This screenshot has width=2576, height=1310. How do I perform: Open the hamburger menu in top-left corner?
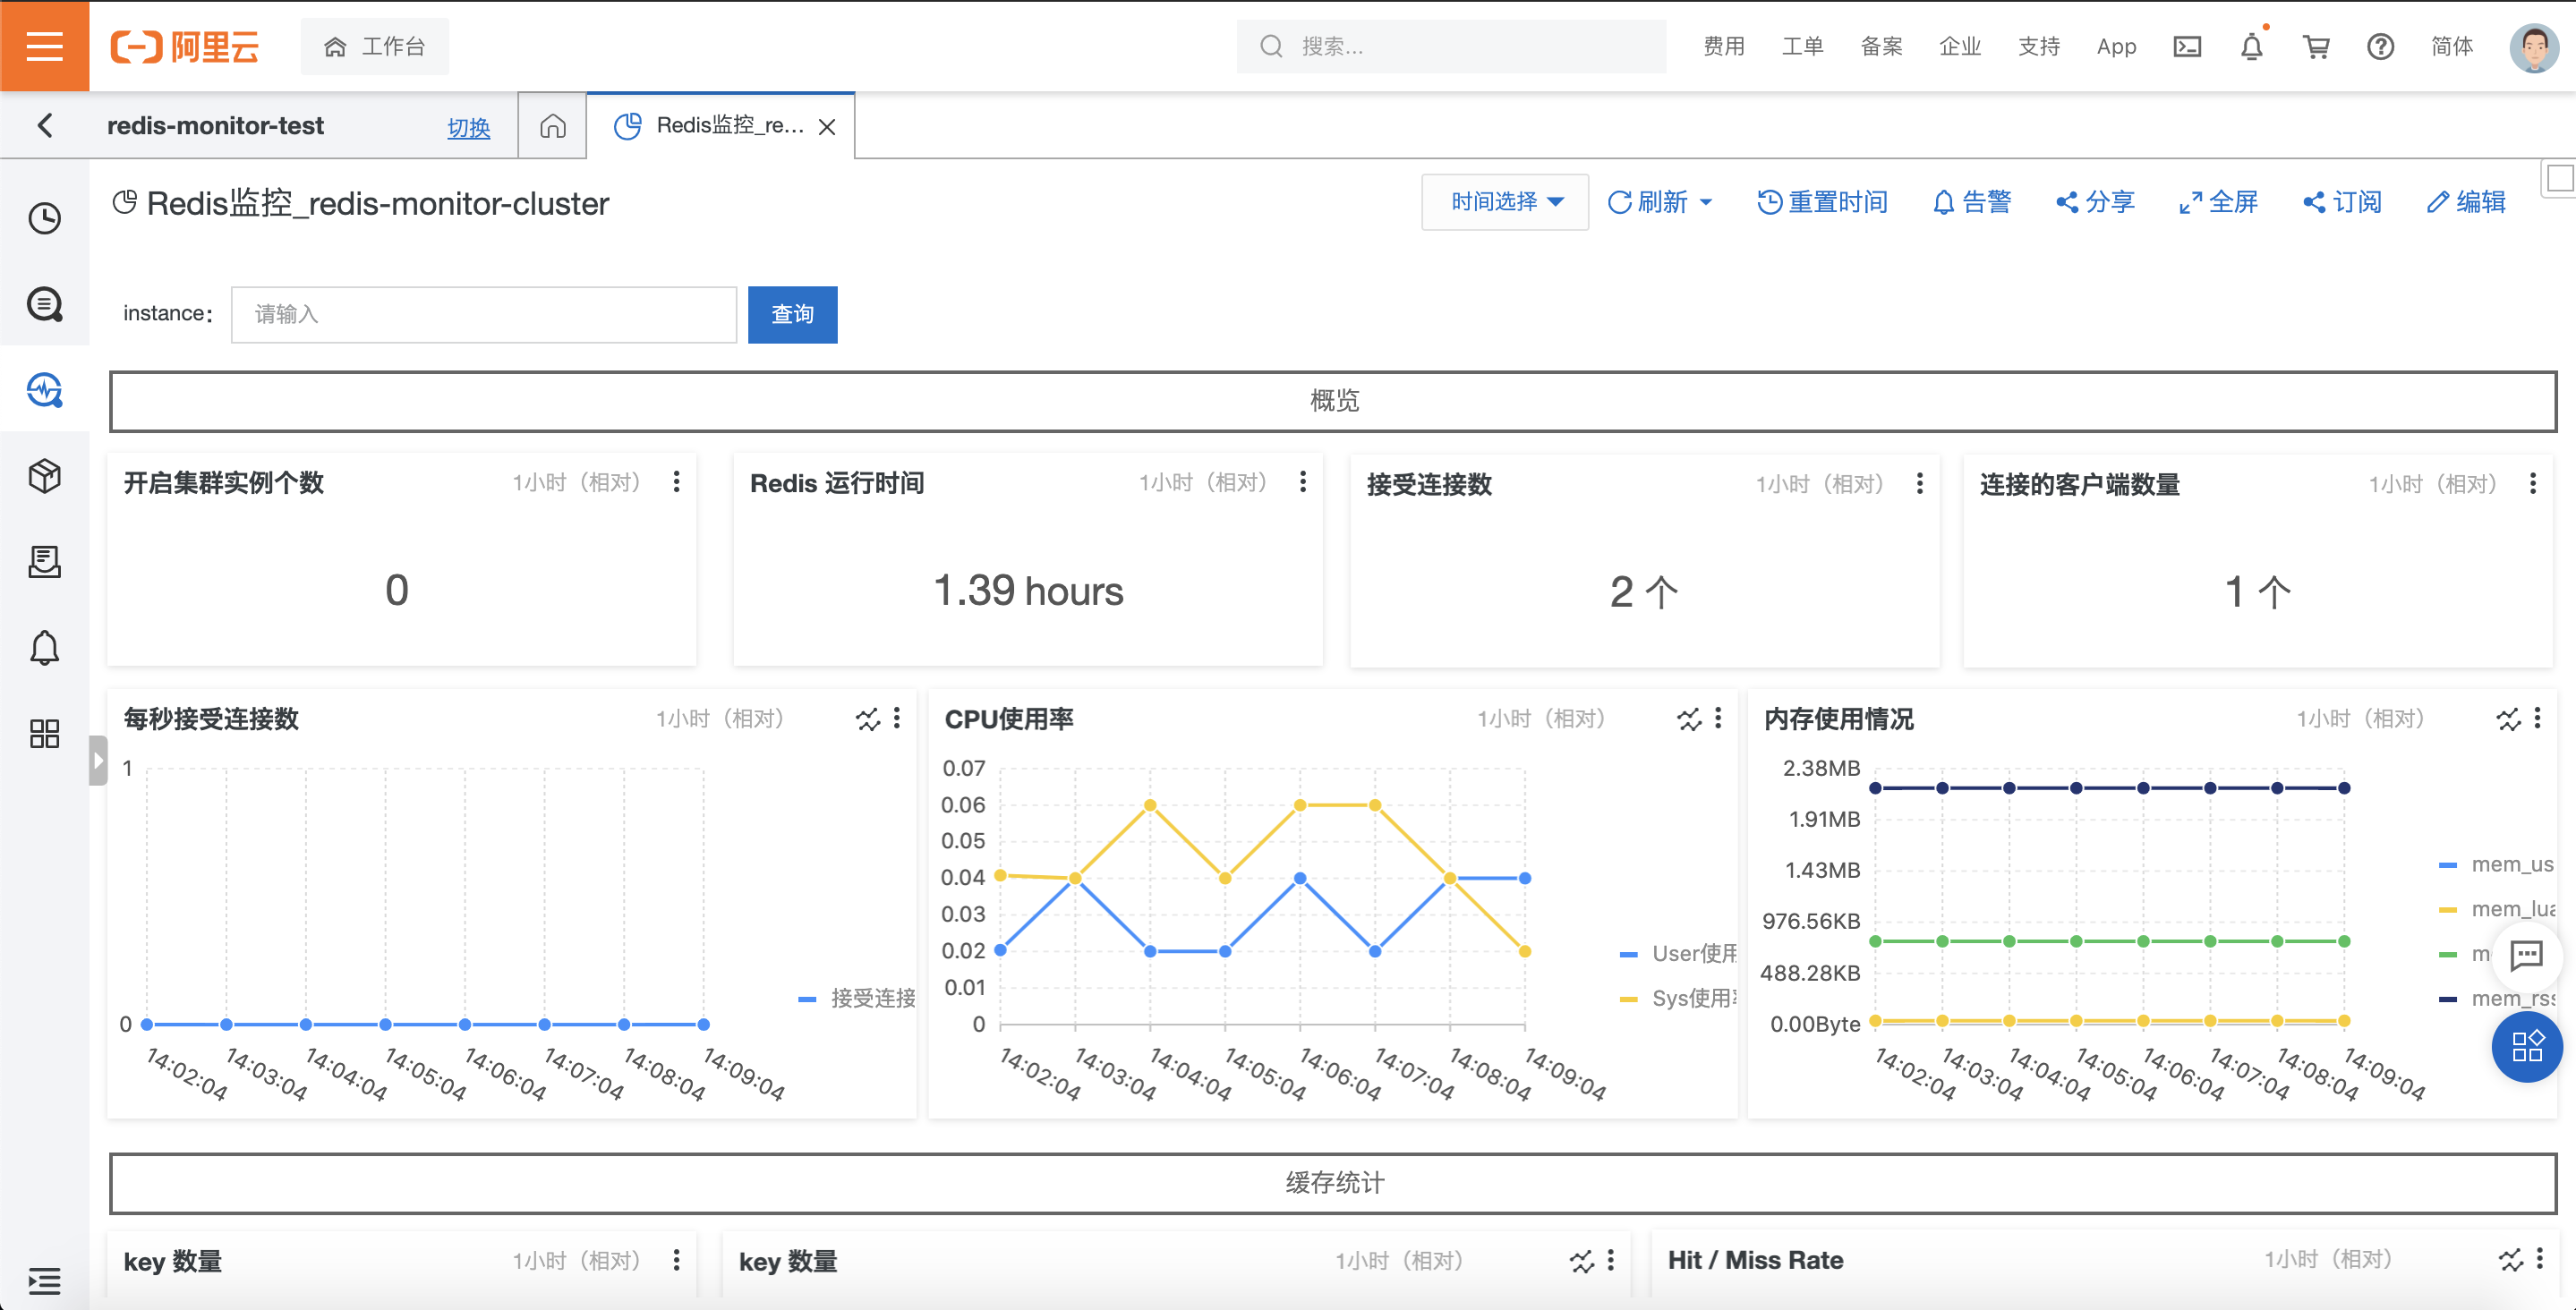click(x=44, y=46)
